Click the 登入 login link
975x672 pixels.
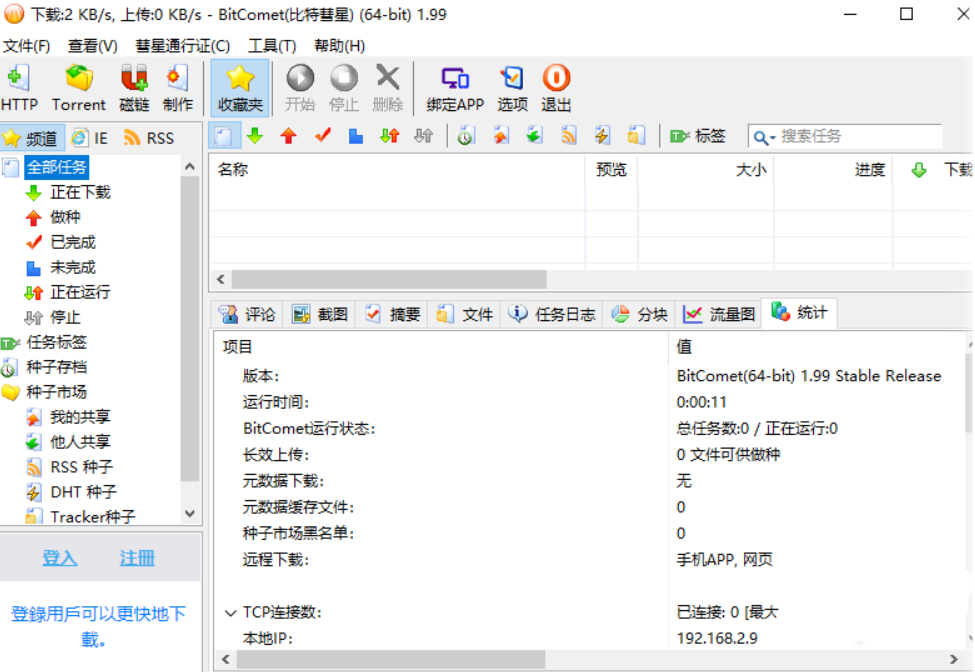(59, 558)
